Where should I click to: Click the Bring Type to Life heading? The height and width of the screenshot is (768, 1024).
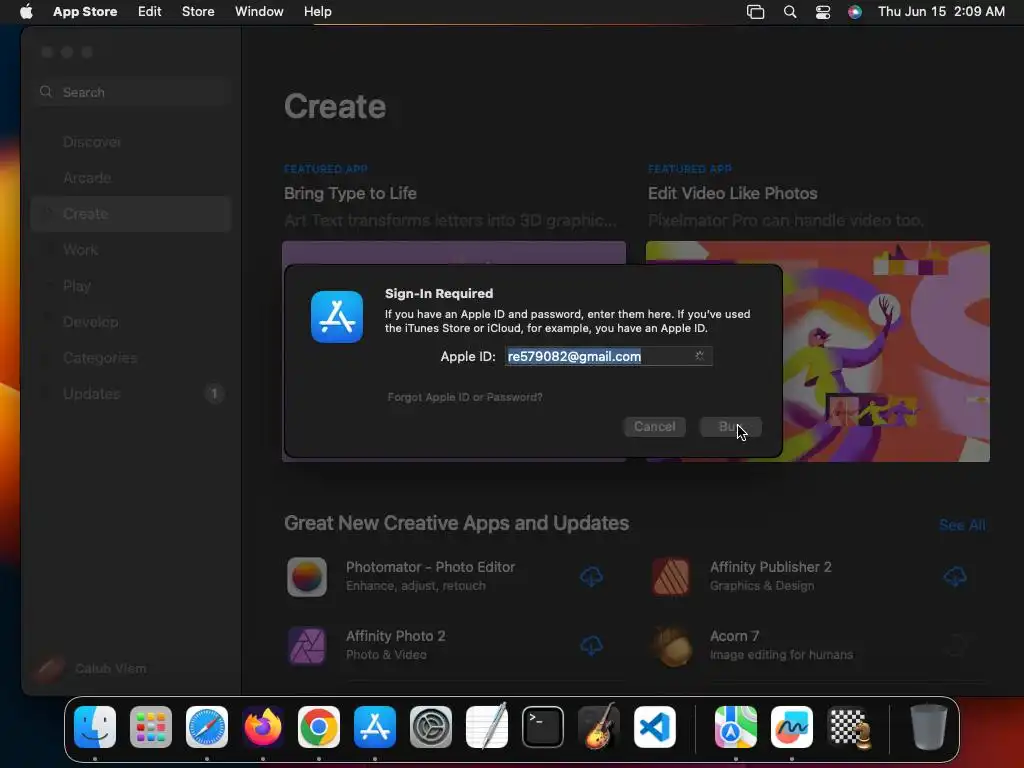click(350, 193)
